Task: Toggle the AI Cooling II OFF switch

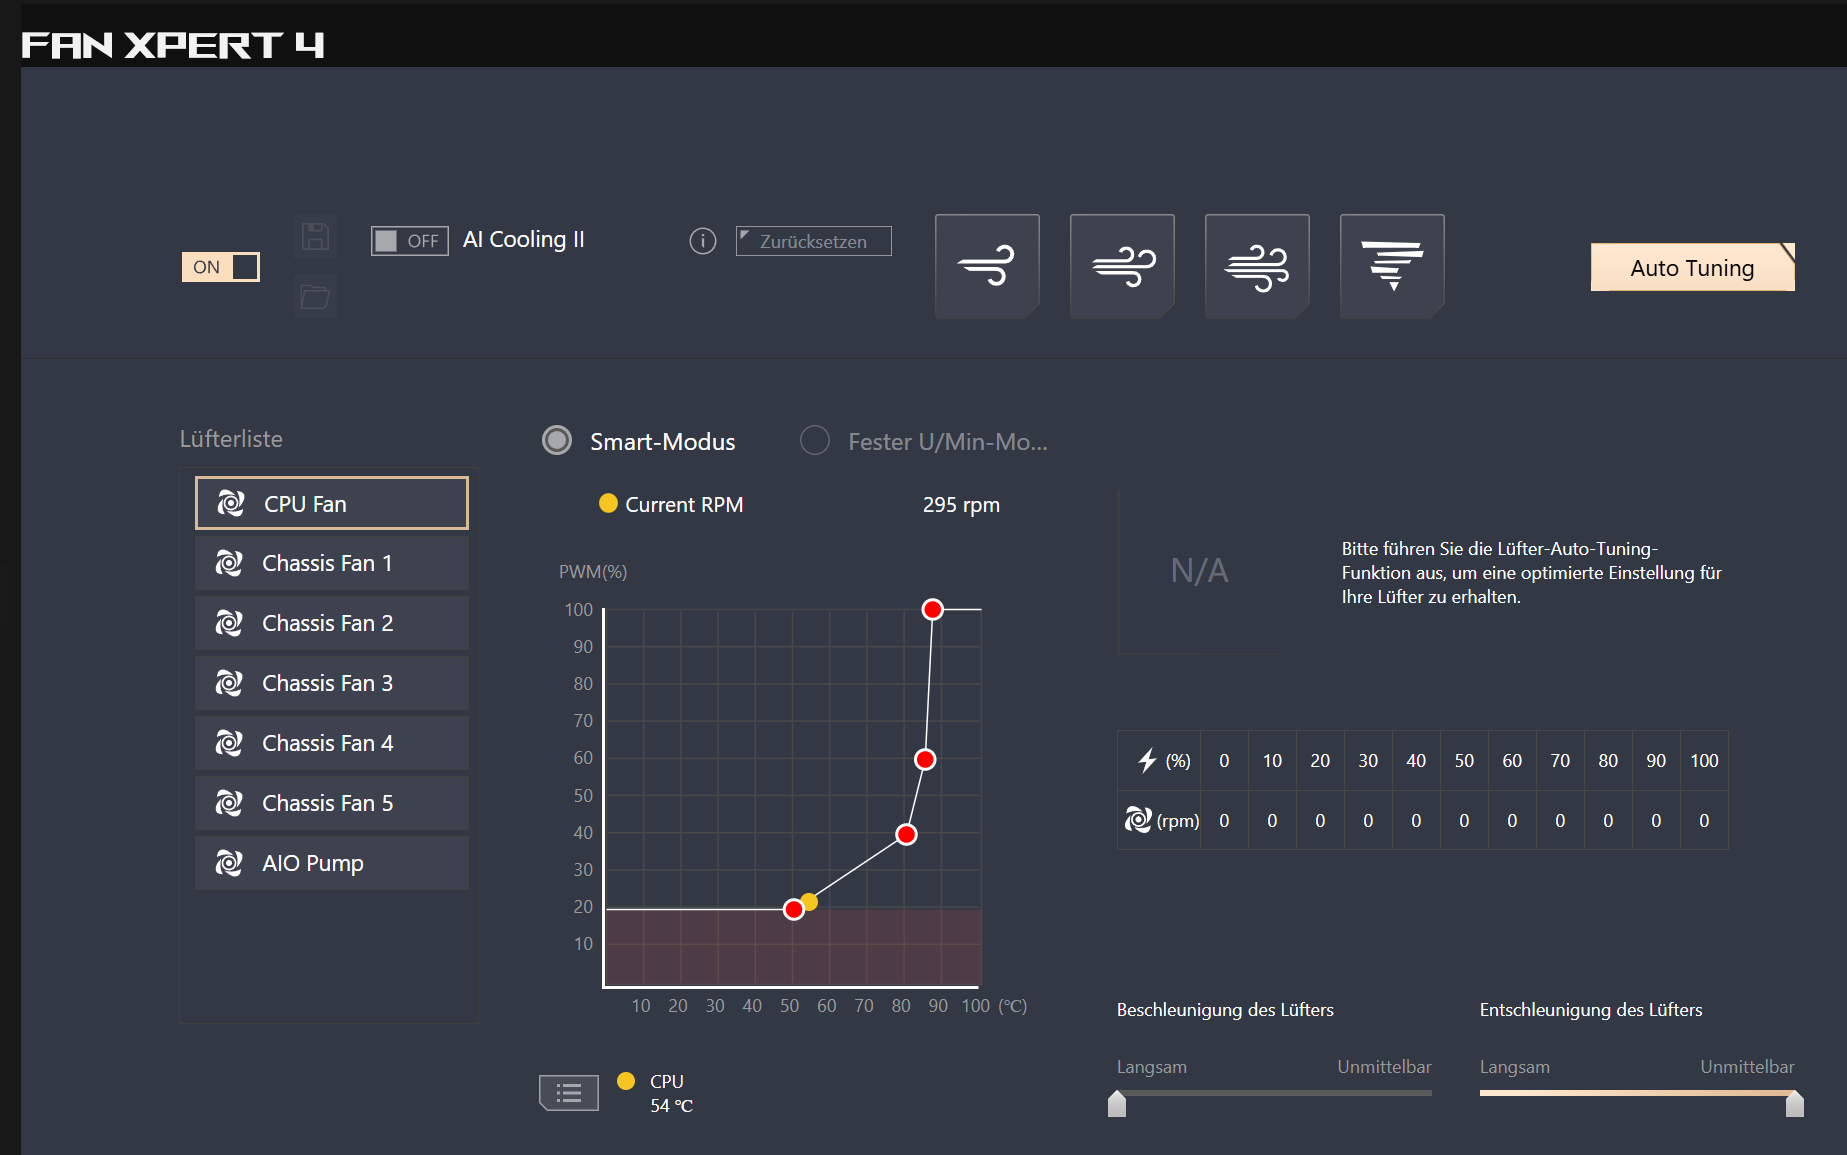Action: click(410, 241)
